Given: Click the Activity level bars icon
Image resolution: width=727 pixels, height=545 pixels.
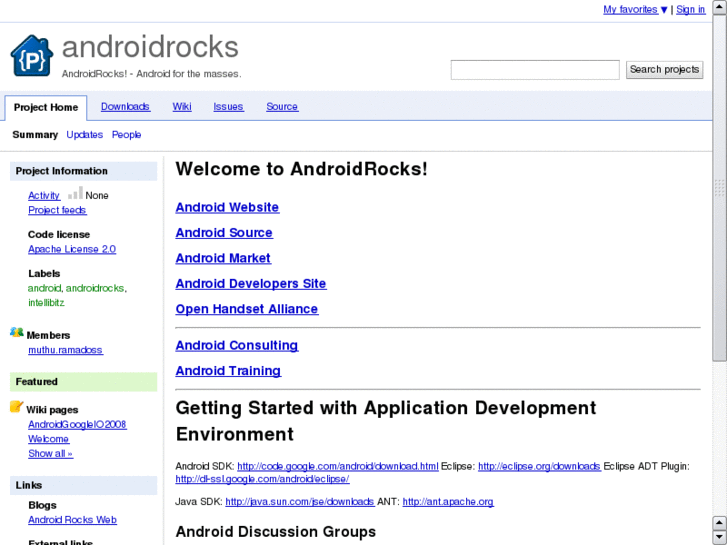Looking at the screenshot, I should tap(75, 192).
